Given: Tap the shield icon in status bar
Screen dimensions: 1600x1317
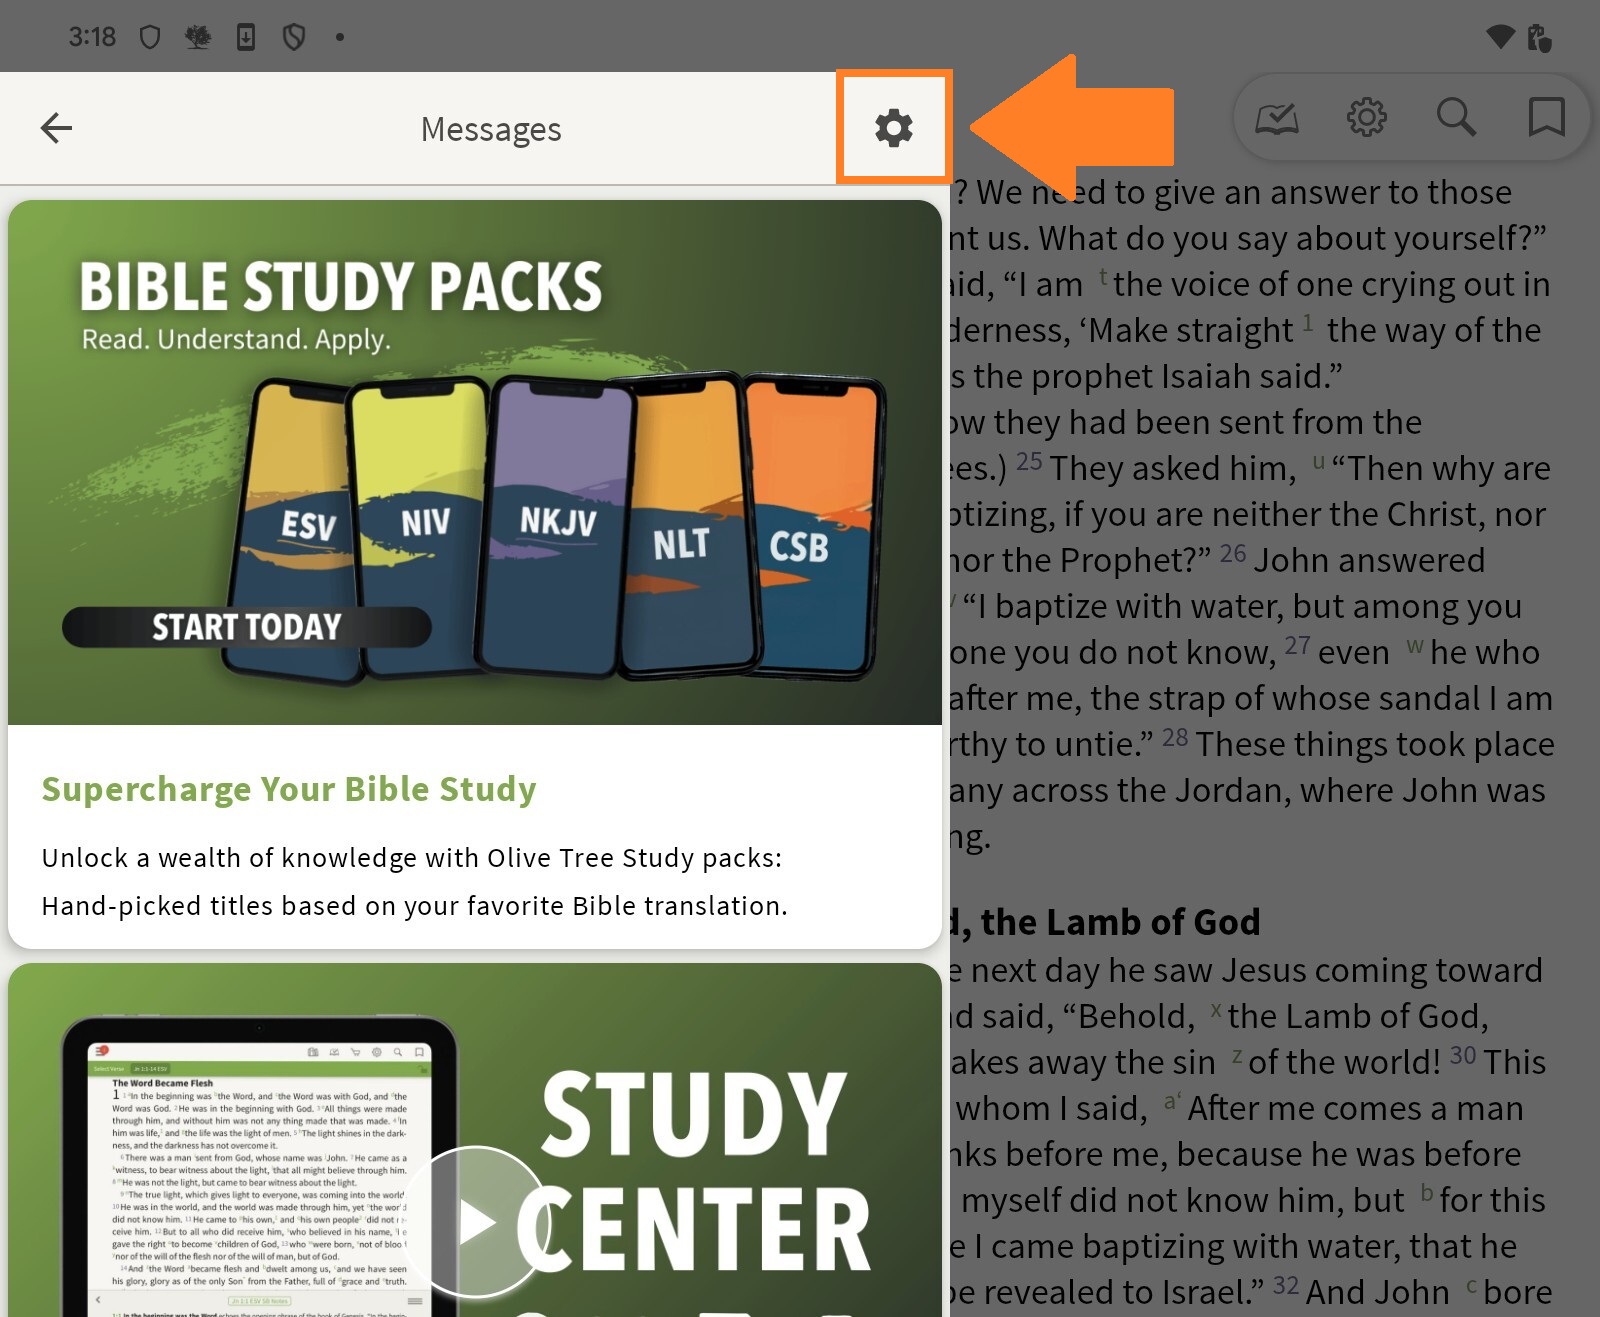Looking at the screenshot, I should pos(150,38).
